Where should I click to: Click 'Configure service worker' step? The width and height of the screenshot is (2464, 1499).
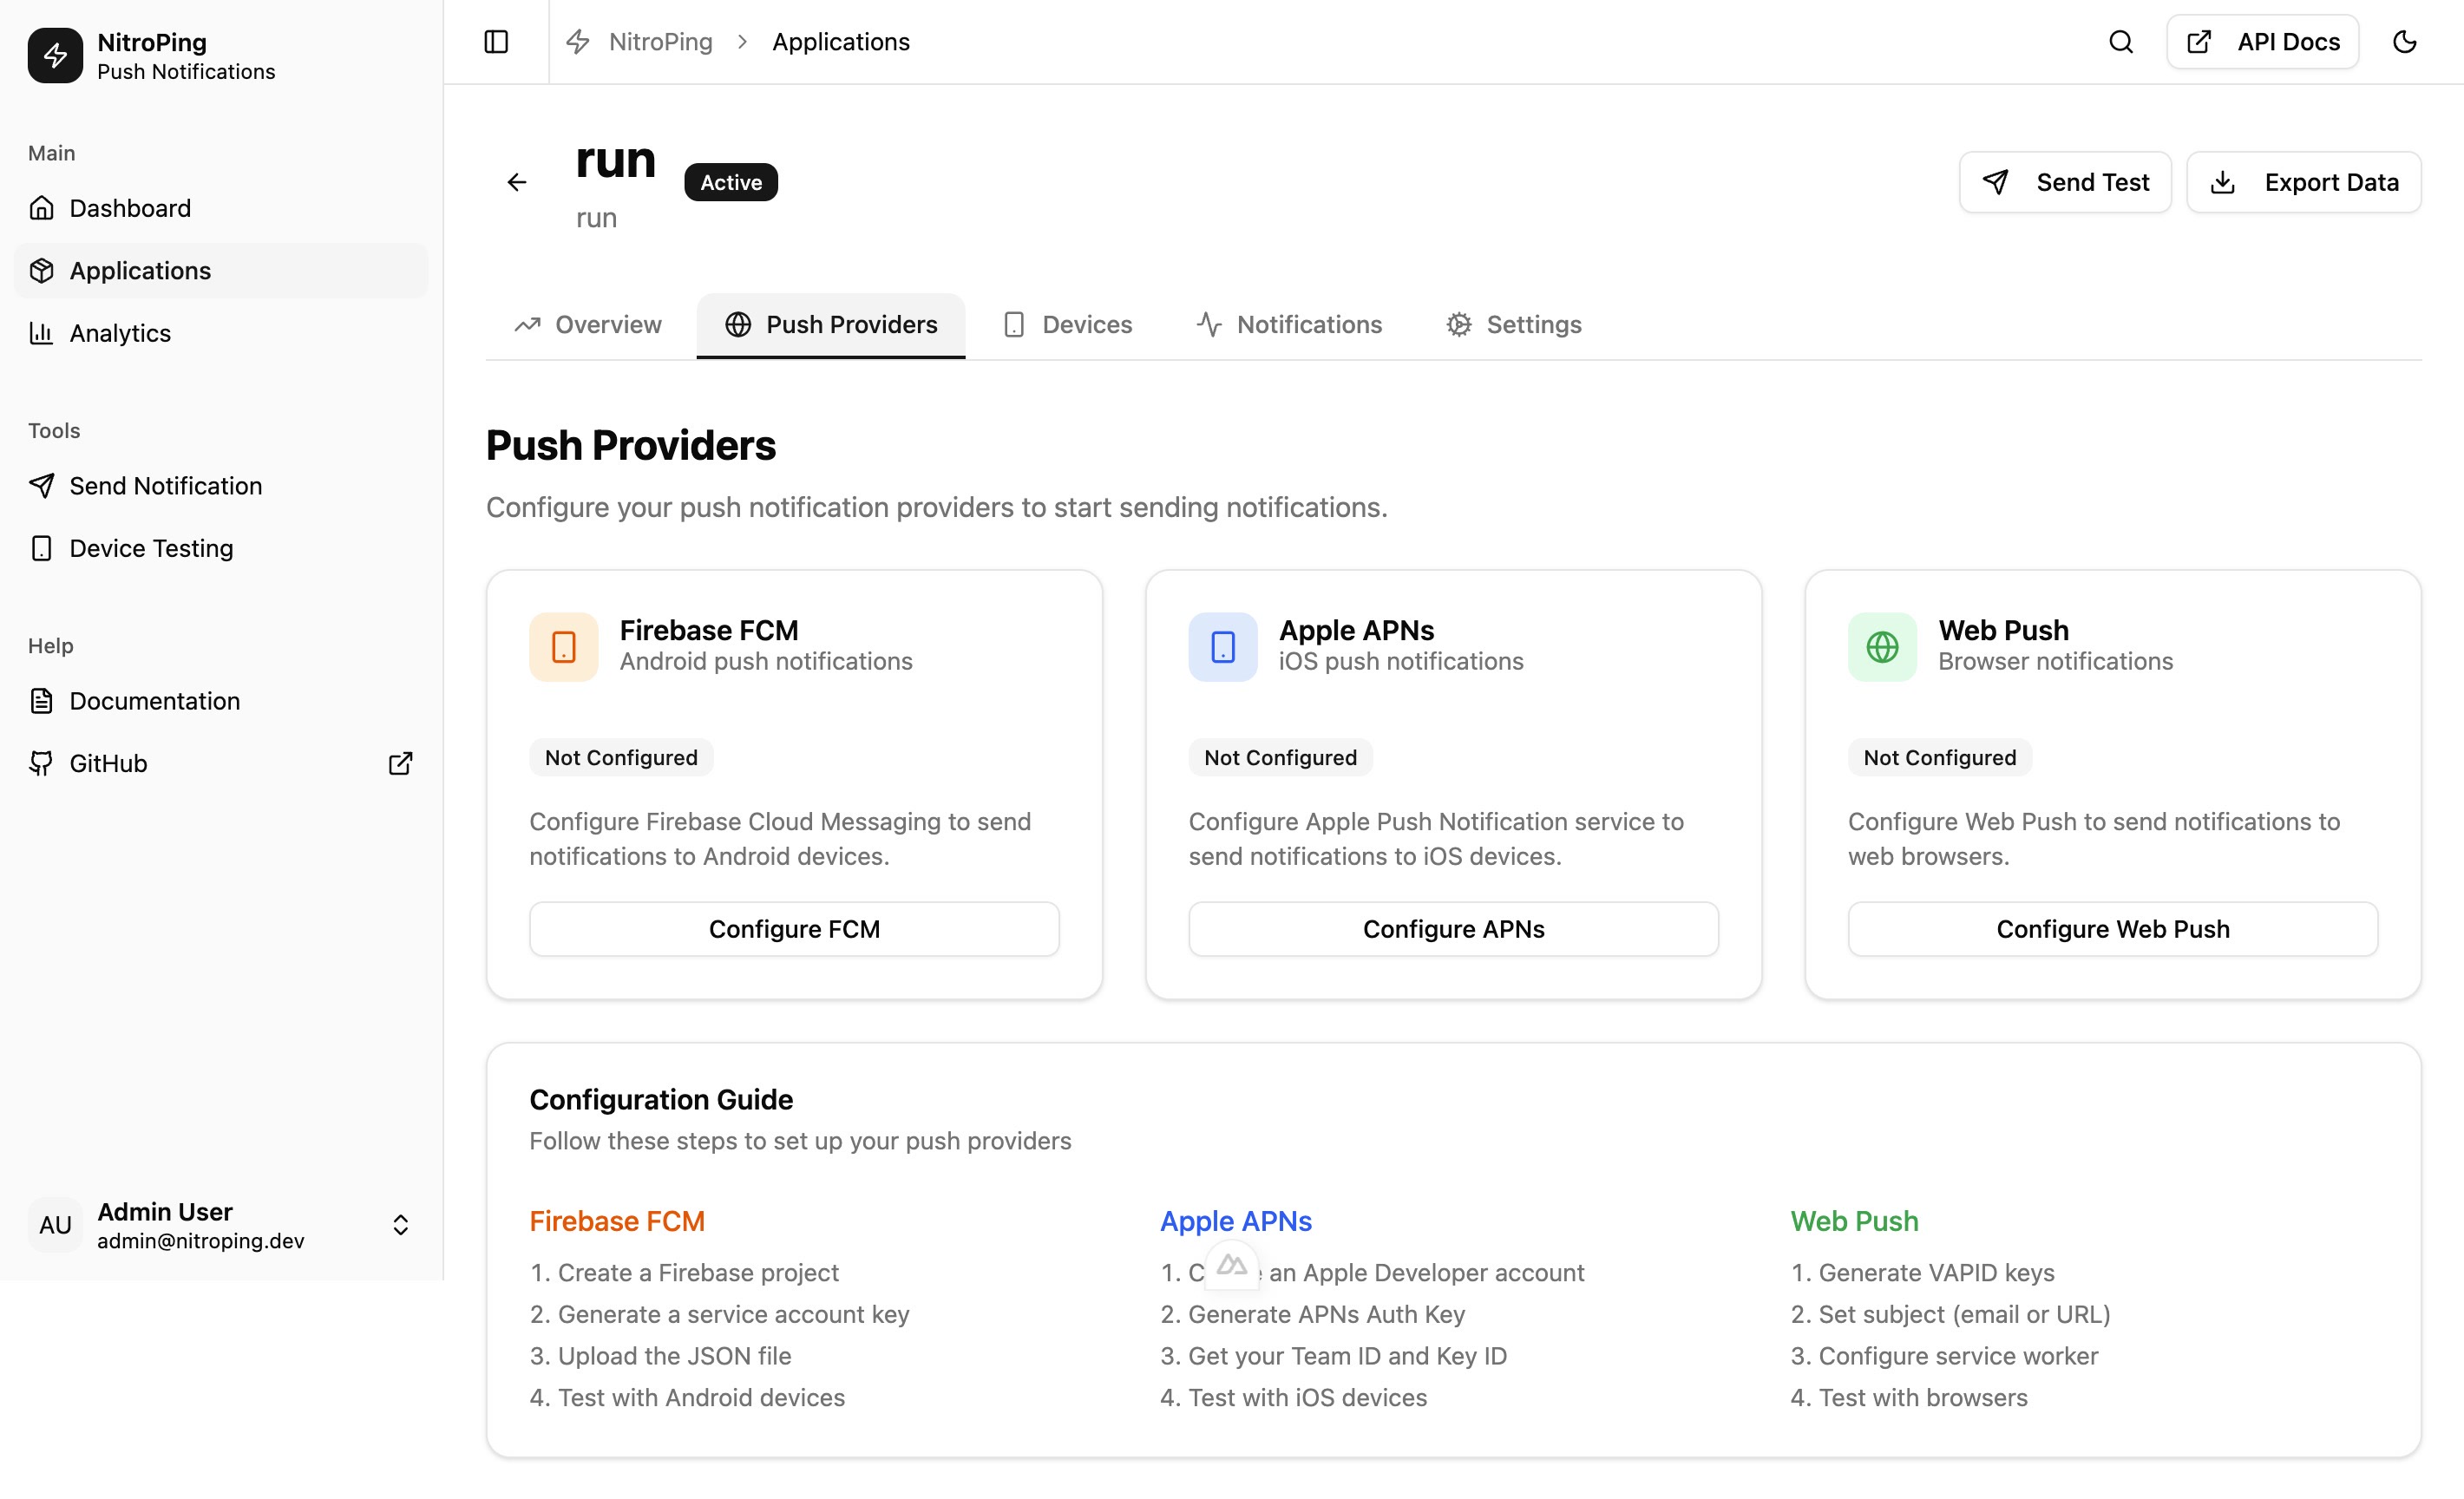(1945, 1356)
